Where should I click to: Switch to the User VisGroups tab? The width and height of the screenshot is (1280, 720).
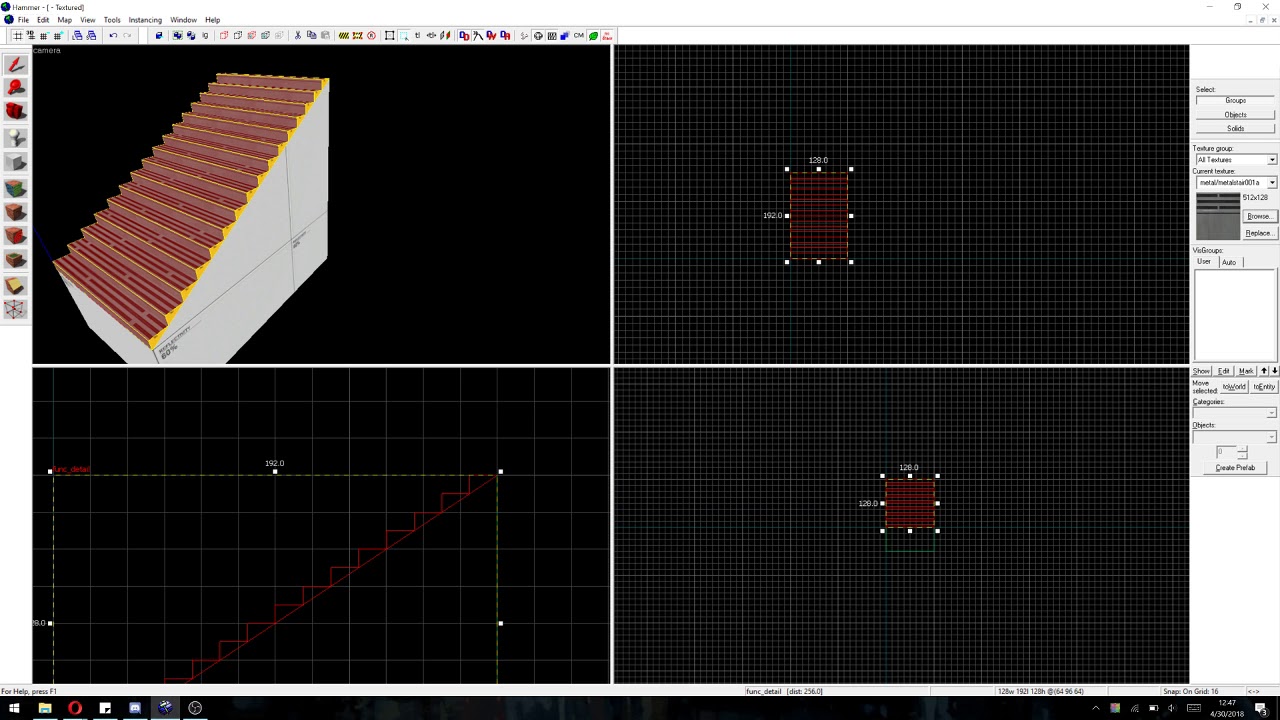(1204, 262)
